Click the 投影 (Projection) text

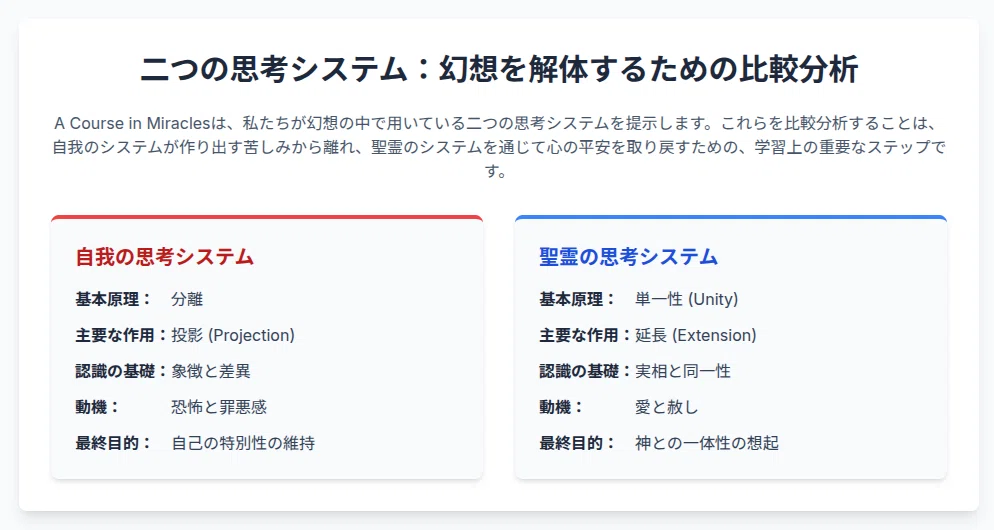pos(233,335)
